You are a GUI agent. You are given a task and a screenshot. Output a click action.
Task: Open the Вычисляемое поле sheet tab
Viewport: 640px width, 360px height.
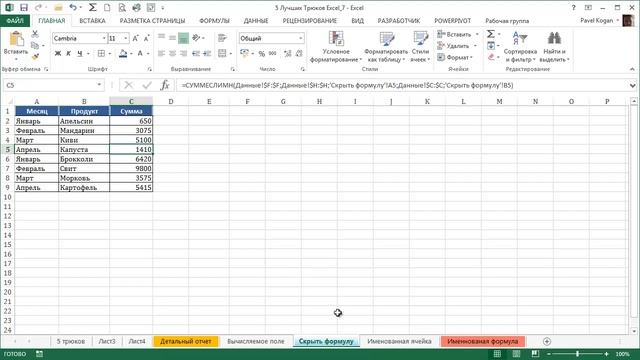click(x=256, y=341)
